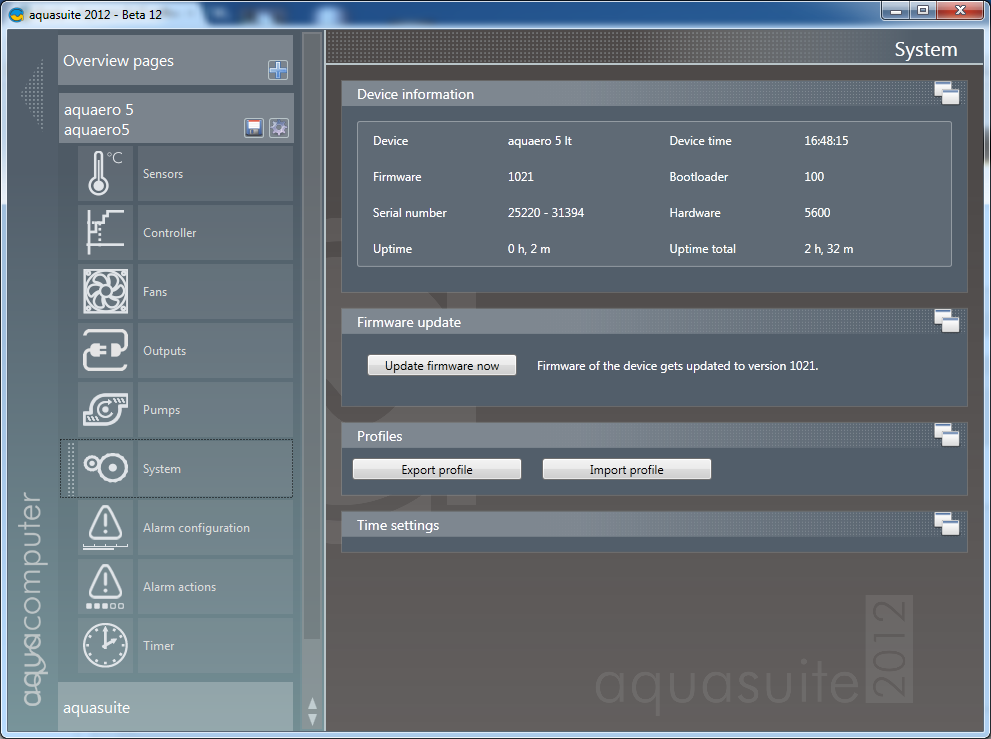Image resolution: width=991 pixels, height=739 pixels.
Task: Click the Timer clock icon
Action: 105,646
